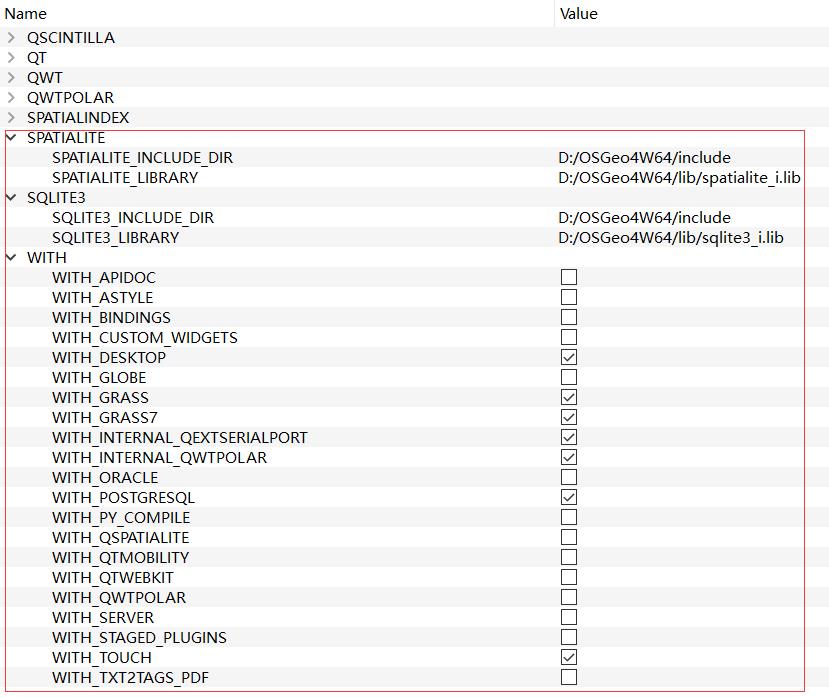Select the QT group label
The width and height of the screenshot is (829, 697).
[x=36, y=58]
